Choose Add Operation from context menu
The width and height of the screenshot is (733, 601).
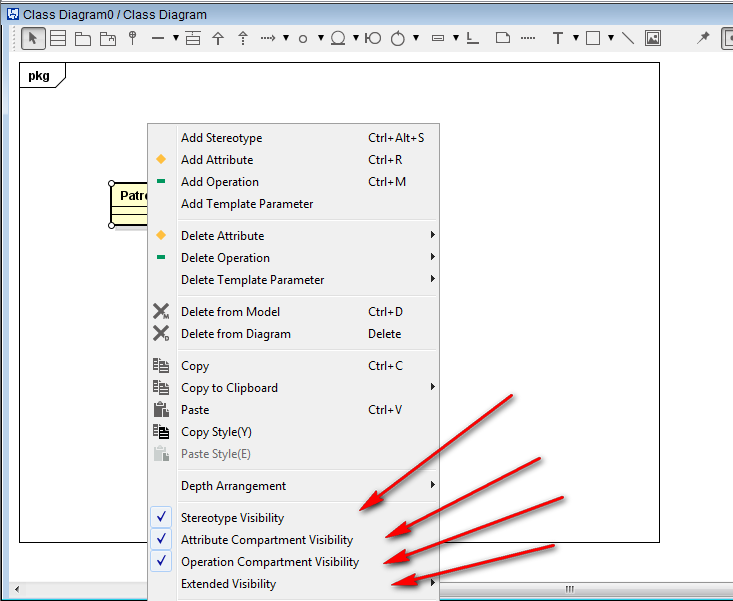219,182
